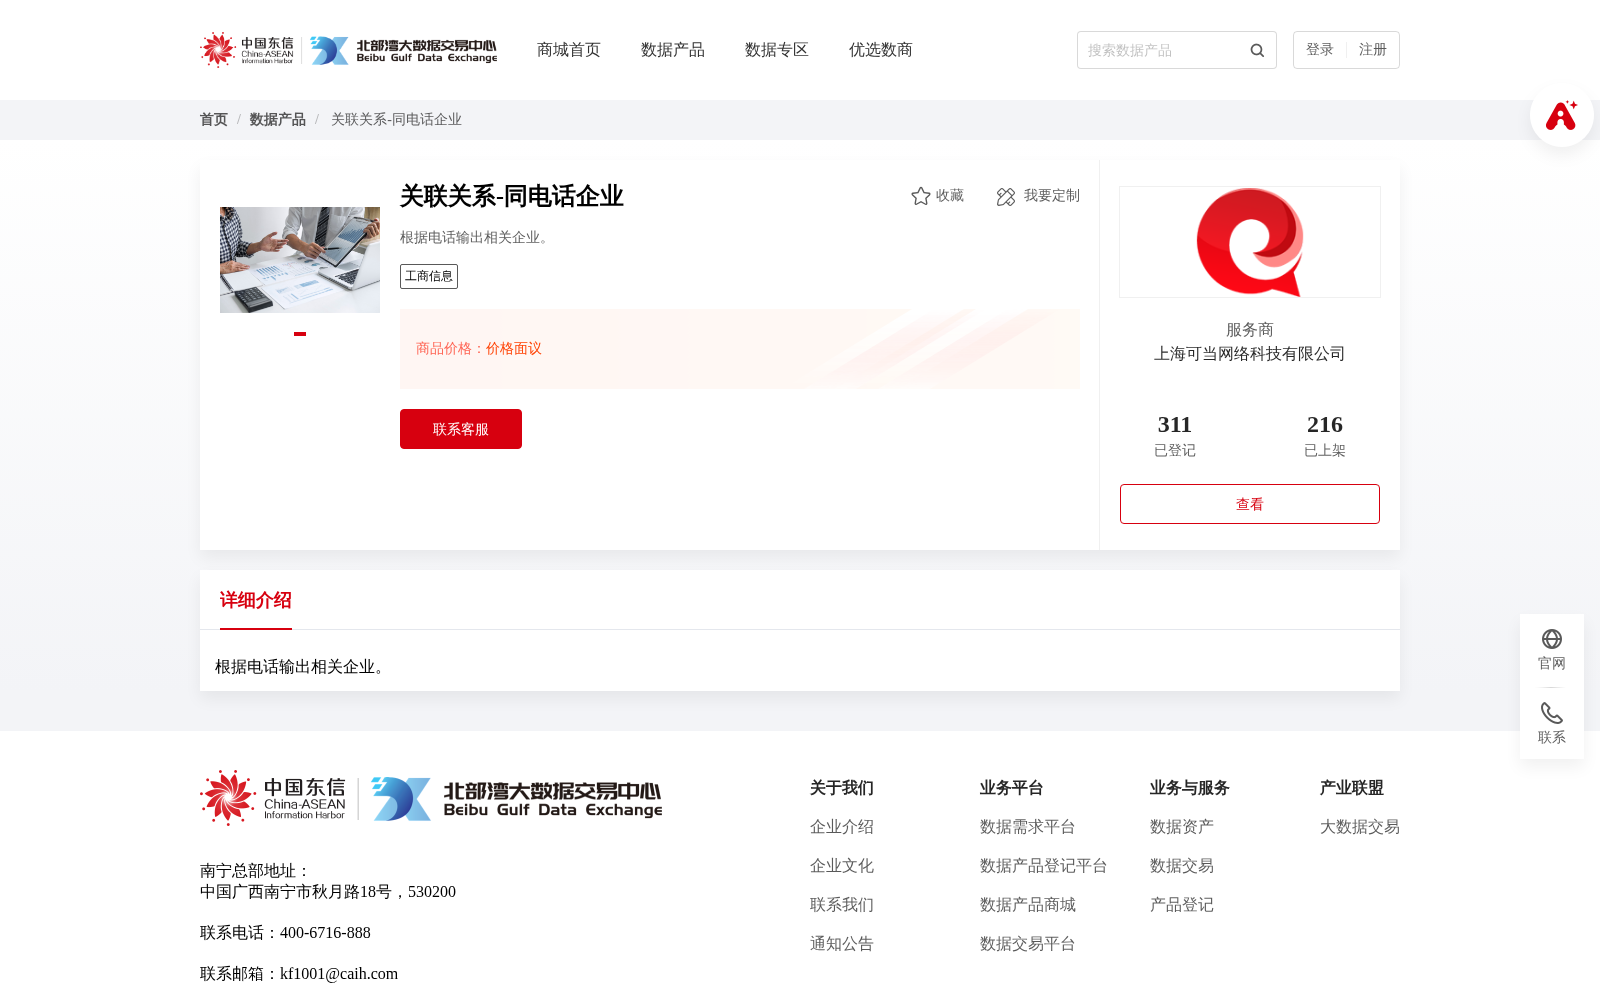Click provider name 上海可当网络科技有限公司
Image resolution: width=1600 pixels, height=1000 pixels.
point(1250,354)
